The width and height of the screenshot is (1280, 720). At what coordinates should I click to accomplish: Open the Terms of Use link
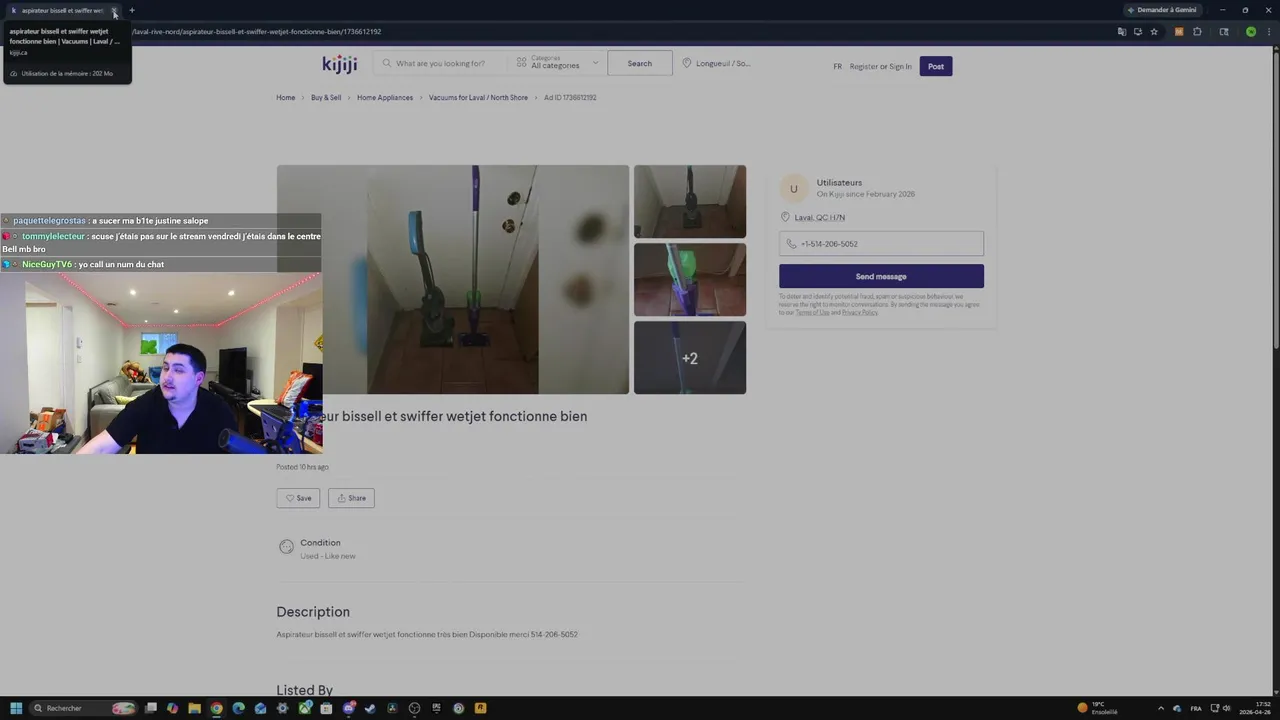tap(812, 313)
